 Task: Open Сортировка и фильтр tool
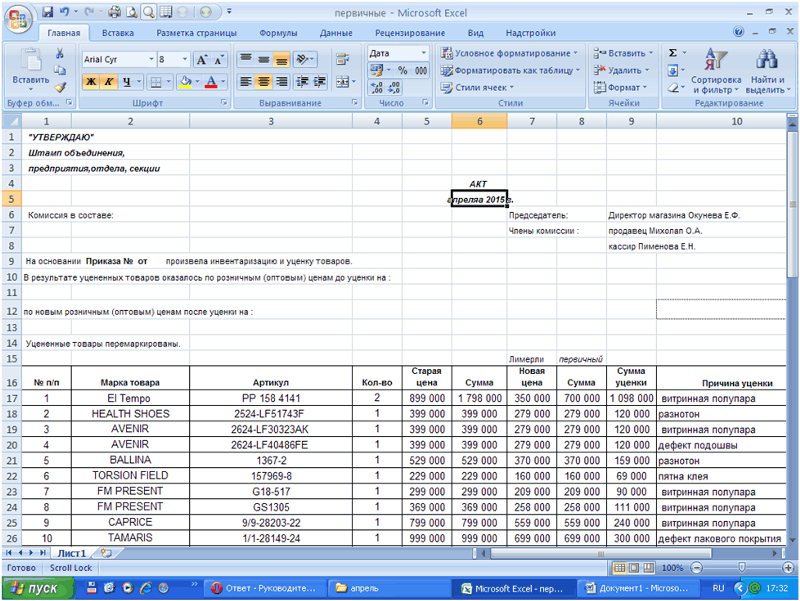click(716, 71)
